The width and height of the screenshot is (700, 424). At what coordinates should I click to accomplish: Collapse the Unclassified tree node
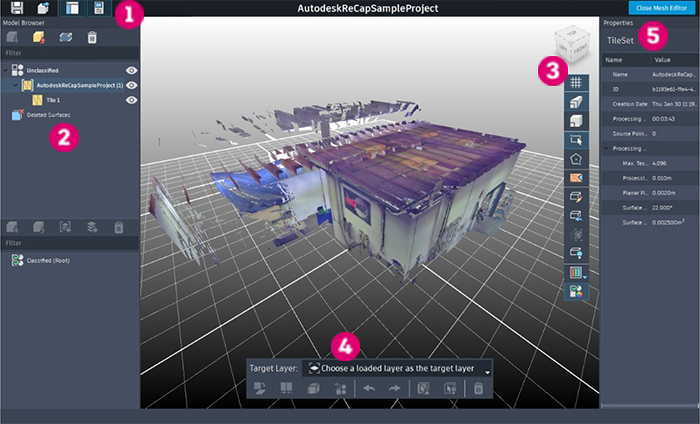(6, 71)
